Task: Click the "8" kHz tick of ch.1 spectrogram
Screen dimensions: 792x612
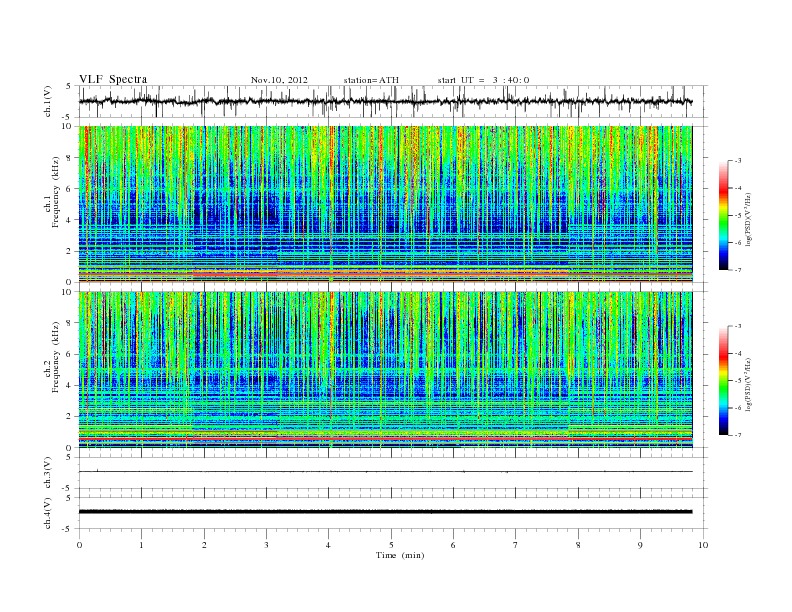Action: coord(70,158)
